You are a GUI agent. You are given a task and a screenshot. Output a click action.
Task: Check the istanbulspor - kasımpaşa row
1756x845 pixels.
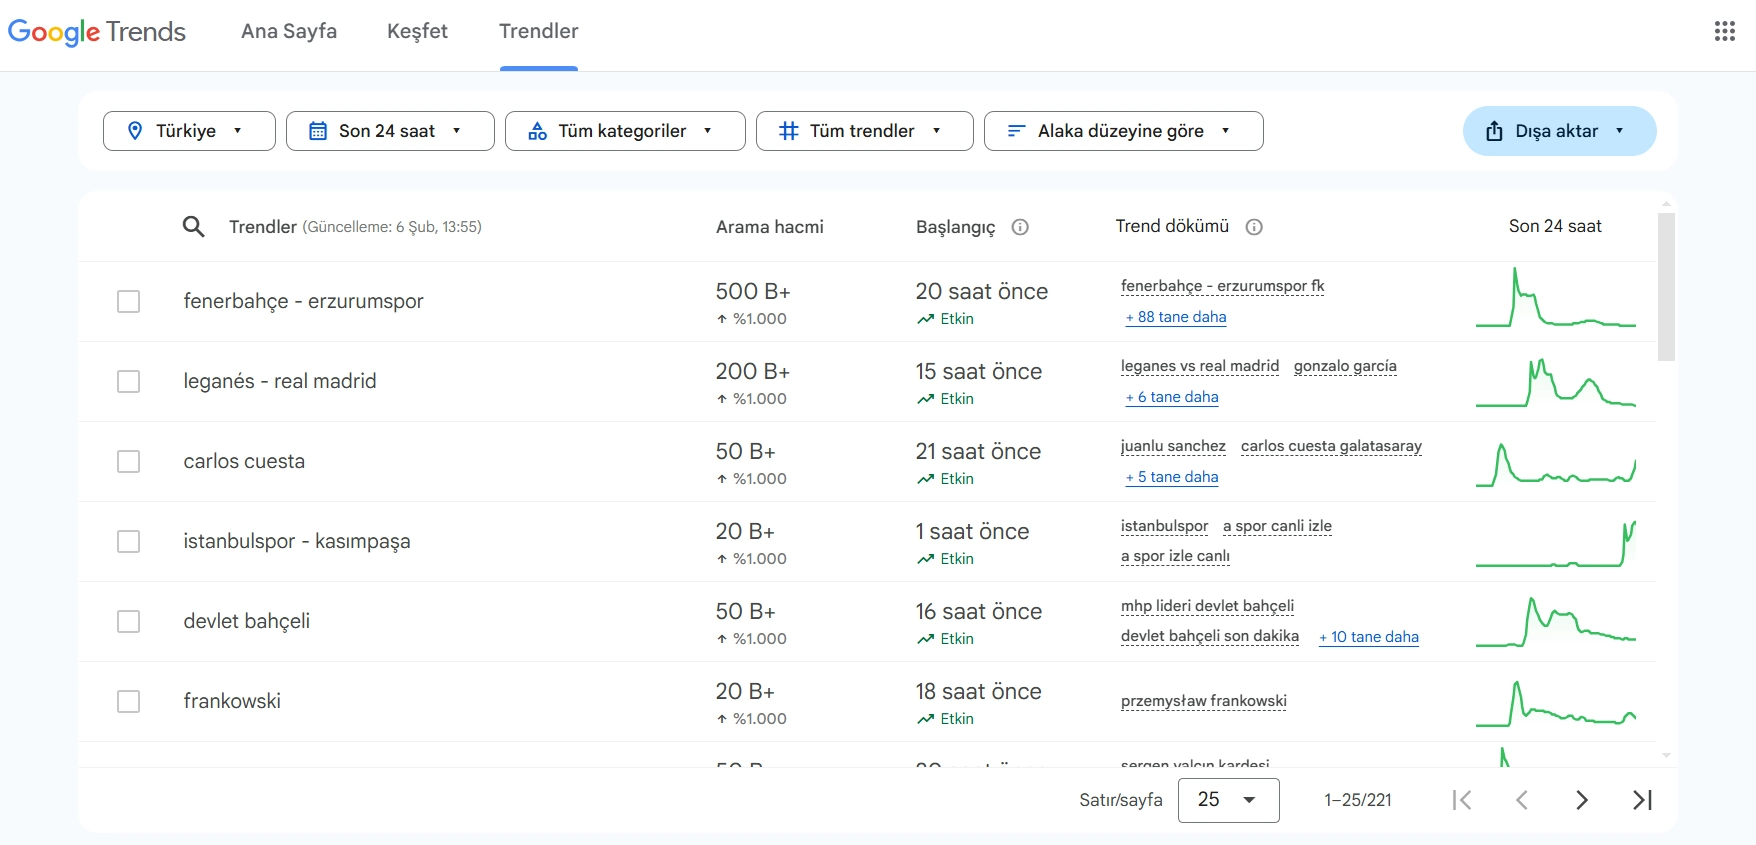(128, 541)
